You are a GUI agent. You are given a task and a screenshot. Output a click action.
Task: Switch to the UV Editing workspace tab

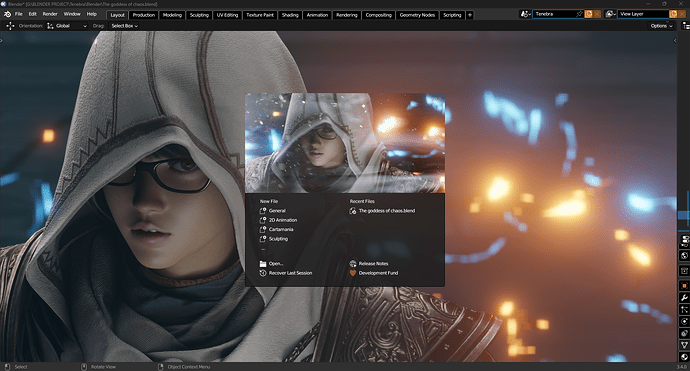227,15
